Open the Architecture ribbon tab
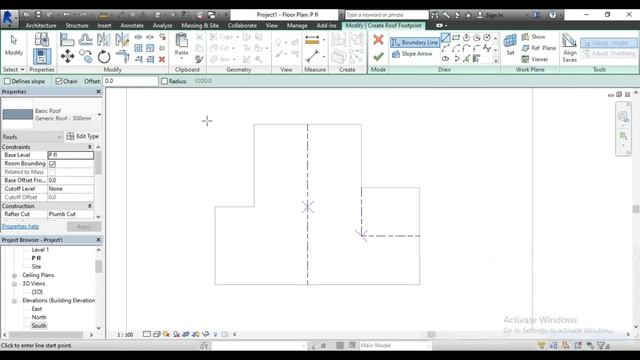The width and height of the screenshot is (640, 360). point(41,25)
